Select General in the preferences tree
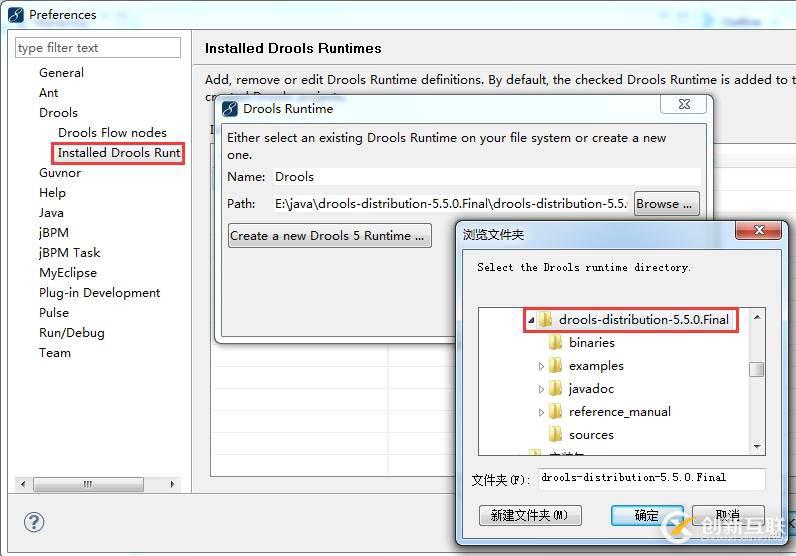The width and height of the screenshot is (796, 556). [x=61, y=73]
